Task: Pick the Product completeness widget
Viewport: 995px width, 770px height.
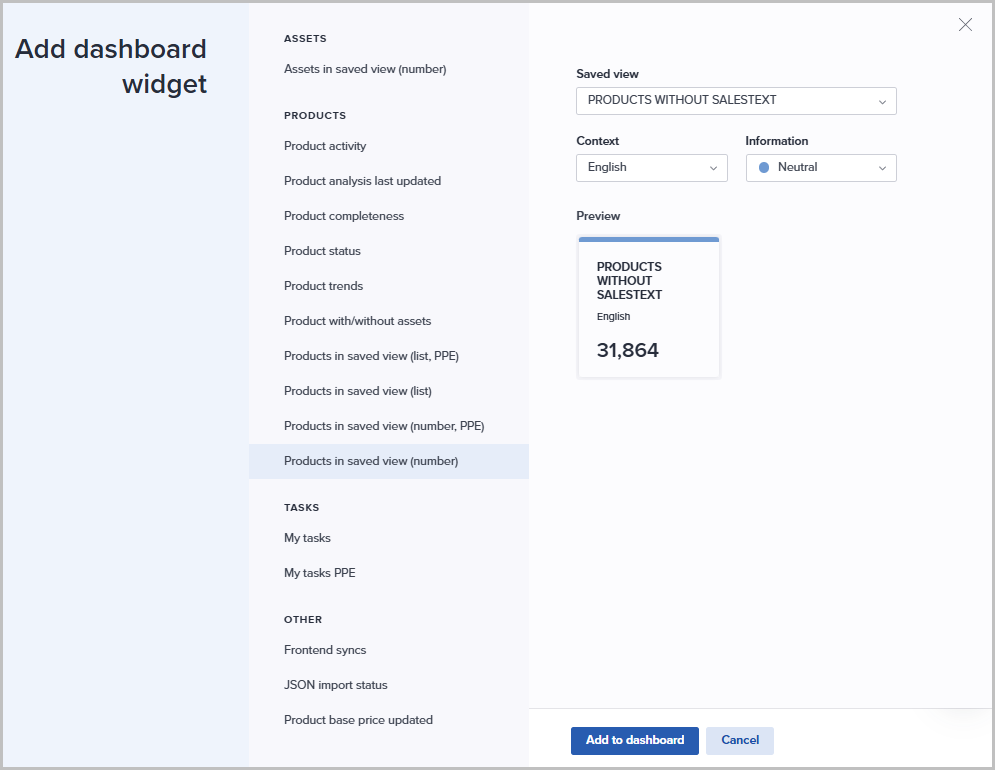Action: tap(344, 216)
